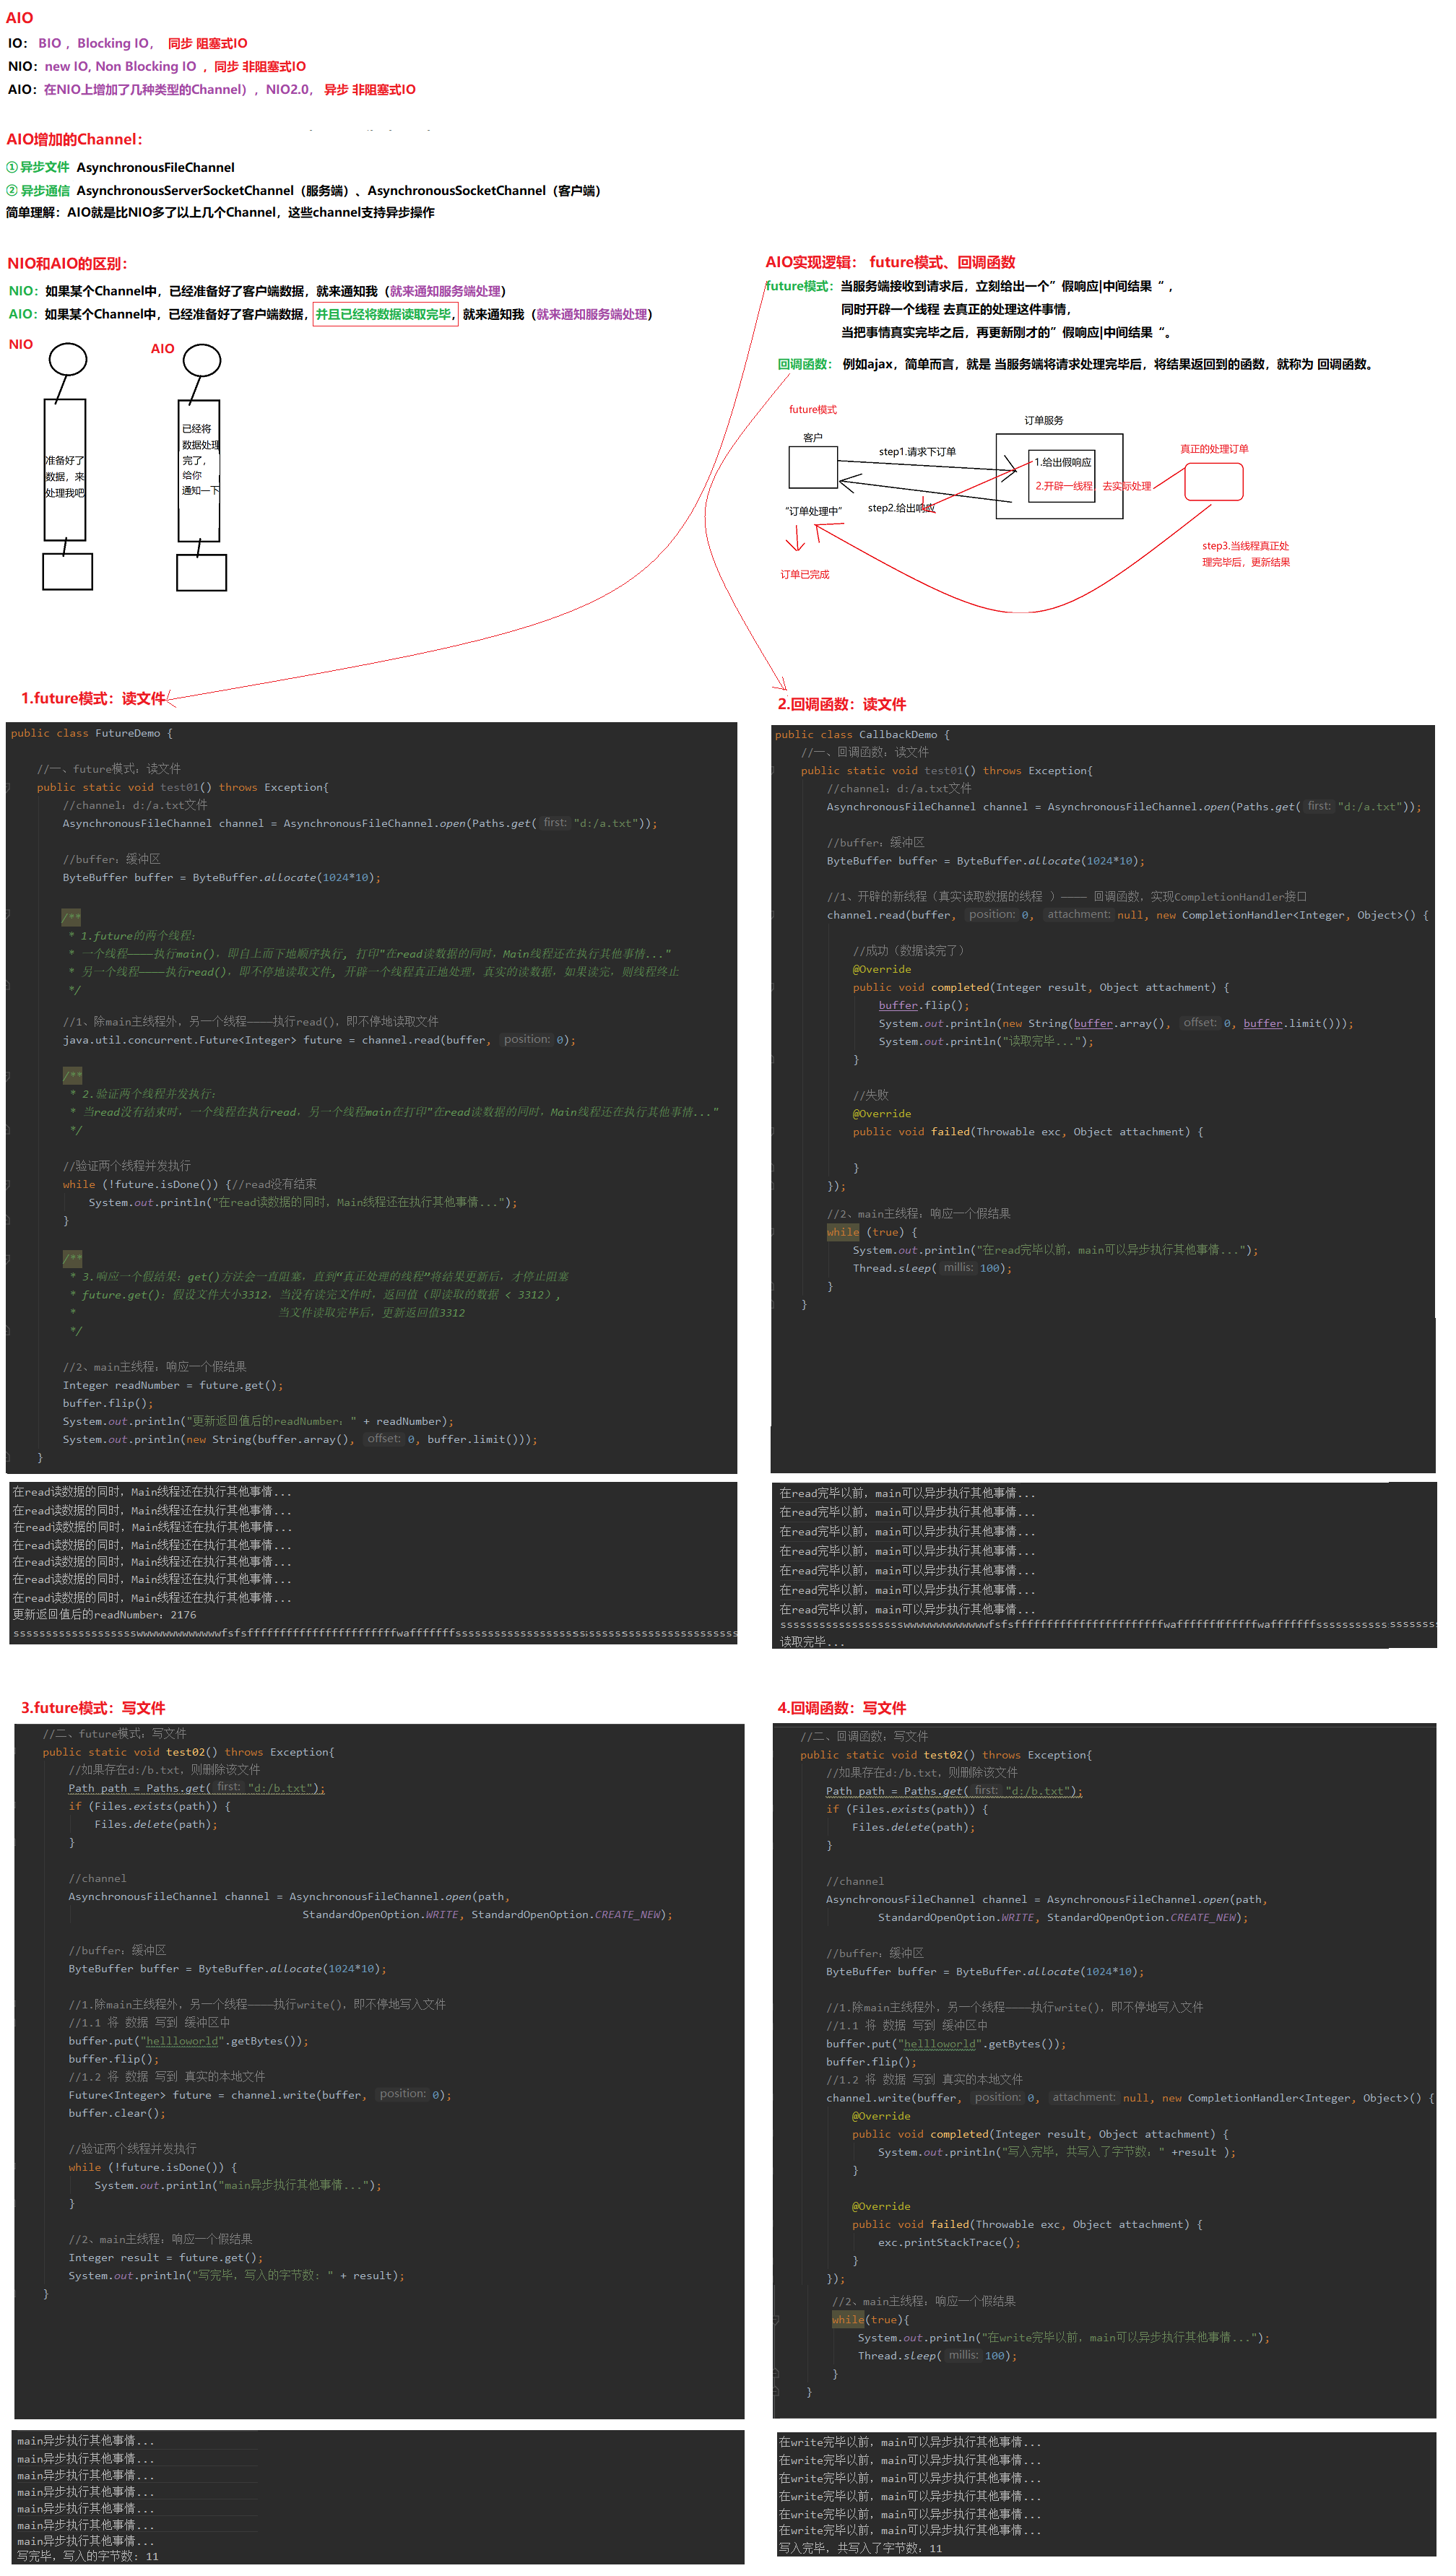Click the NIO diagram top circle
This screenshot has height=2576, width=1456.
(x=68, y=358)
